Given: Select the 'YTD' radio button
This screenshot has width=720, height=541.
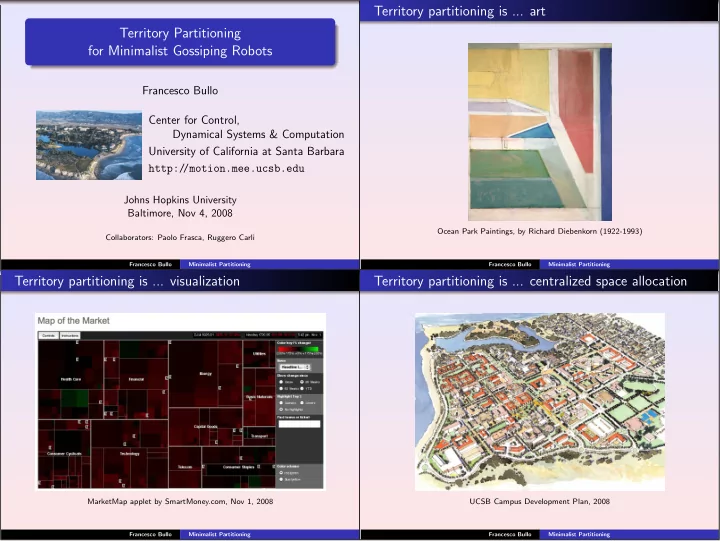Looking at the screenshot, I should pos(302,389).
